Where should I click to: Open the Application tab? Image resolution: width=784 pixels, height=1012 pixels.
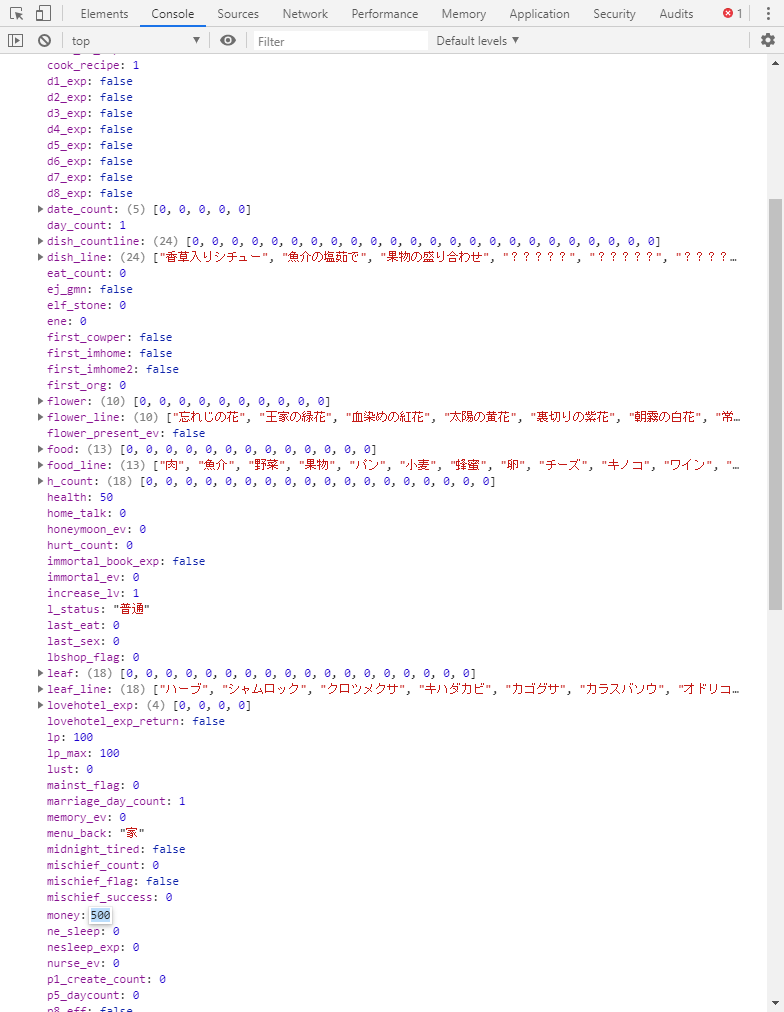click(x=540, y=14)
